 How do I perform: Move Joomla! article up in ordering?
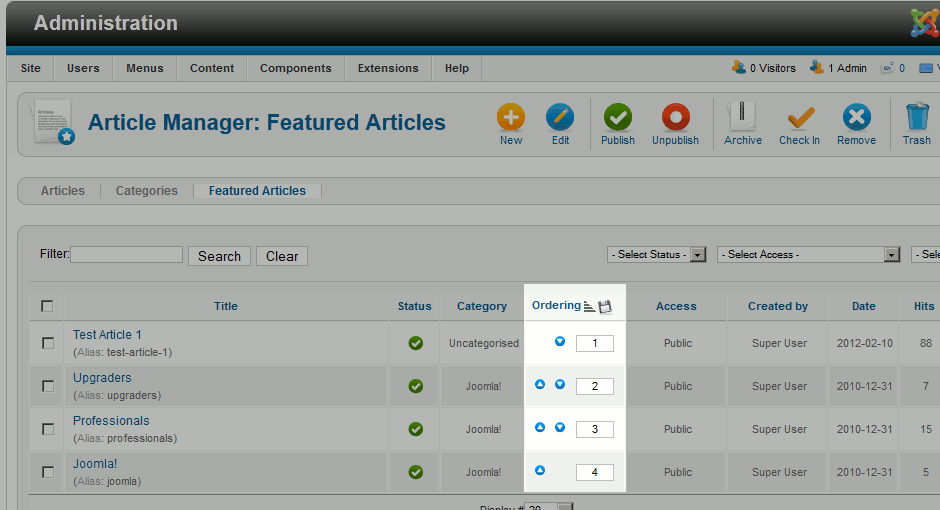click(540, 471)
